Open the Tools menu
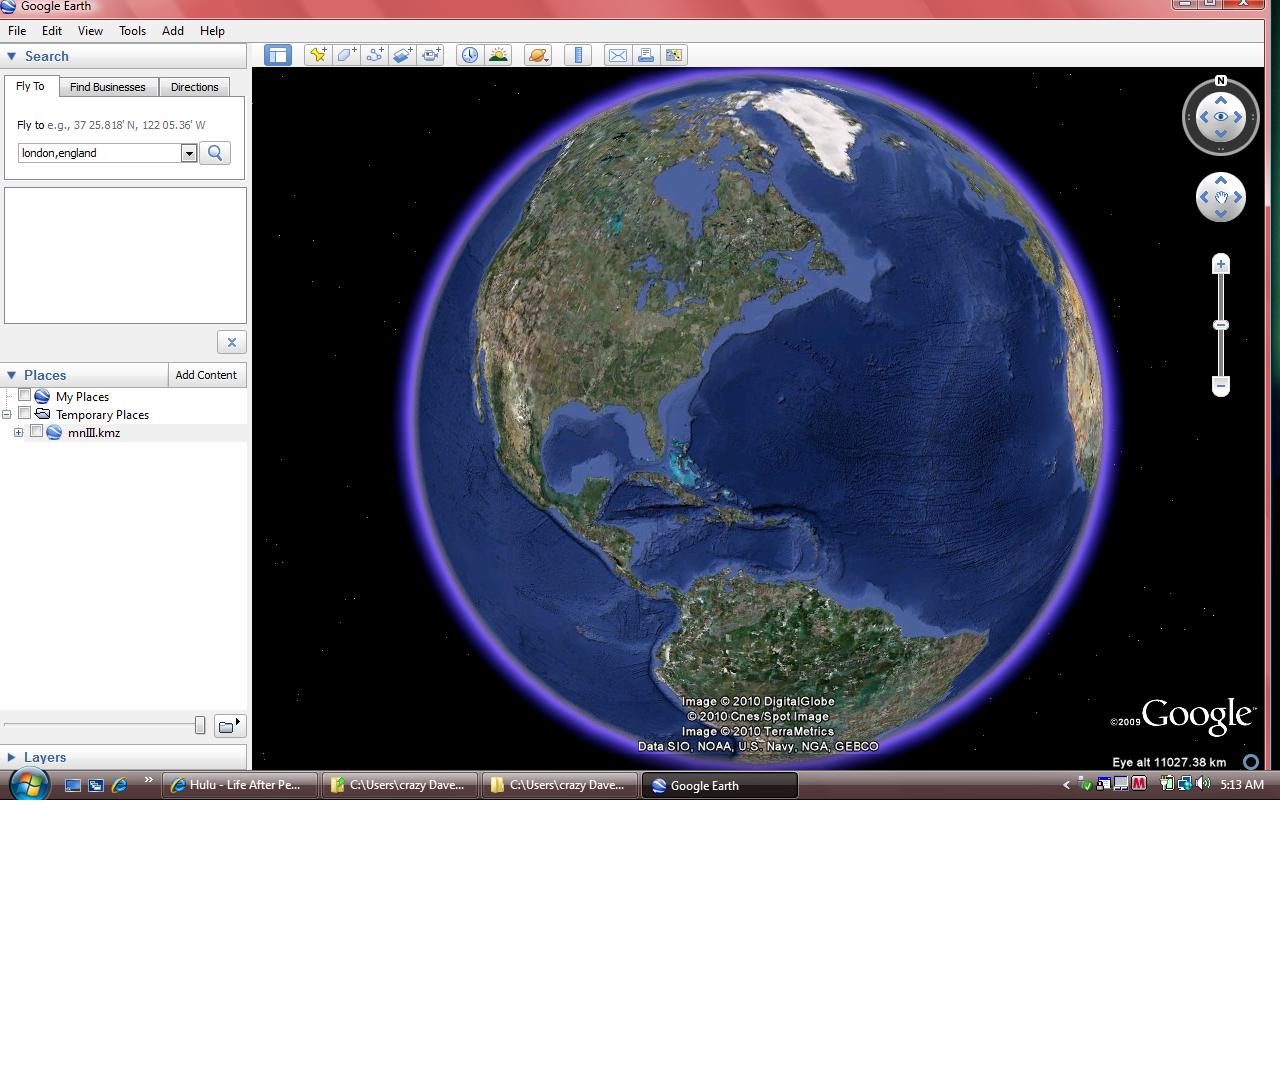Image resolution: width=1280 pixels, height=1069 pixels. click(132, 31)
